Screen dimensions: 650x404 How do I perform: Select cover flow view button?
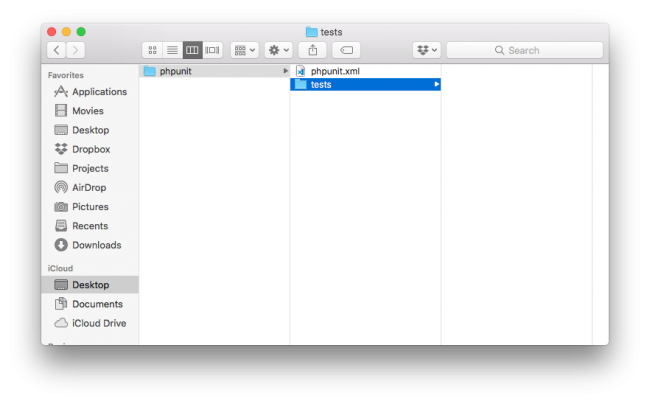pos(212,50)
